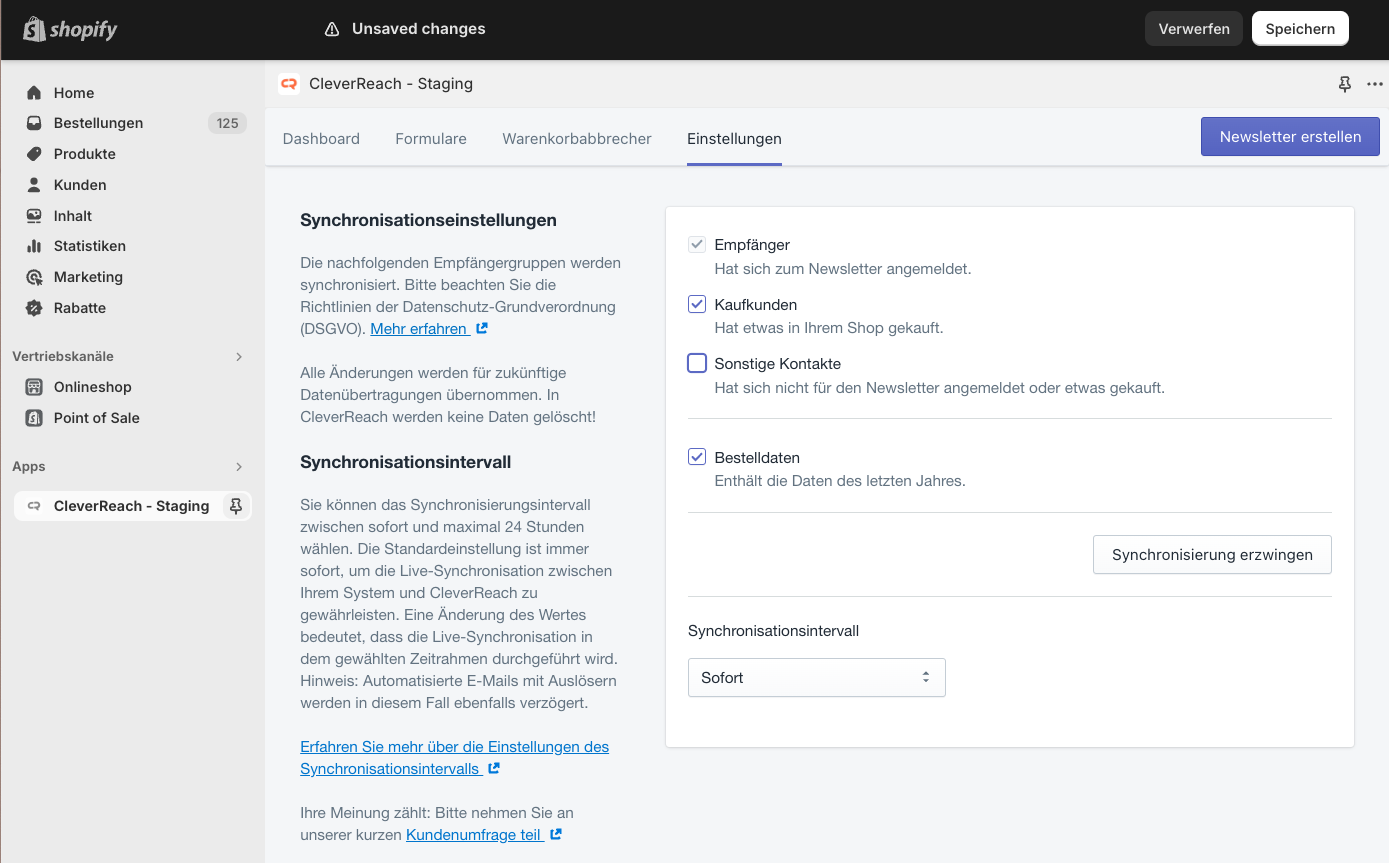Click the Speichern button
Viewport: 1389px width, 863px height.
(1300, 29)
